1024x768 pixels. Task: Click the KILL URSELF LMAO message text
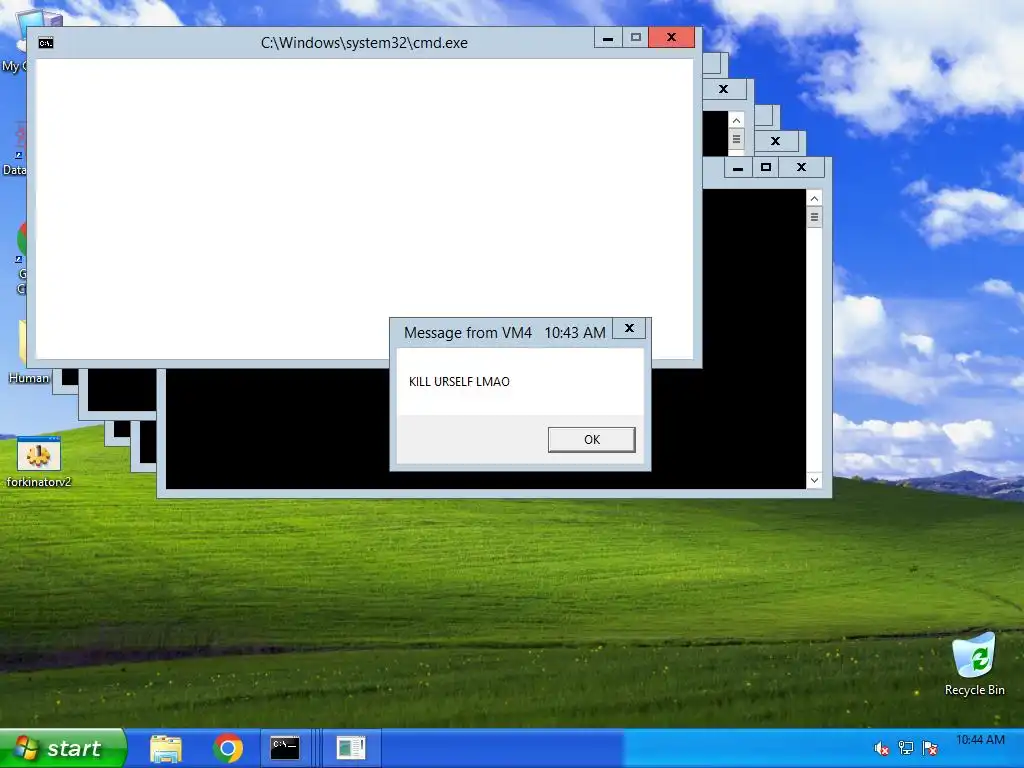(459, 381)
